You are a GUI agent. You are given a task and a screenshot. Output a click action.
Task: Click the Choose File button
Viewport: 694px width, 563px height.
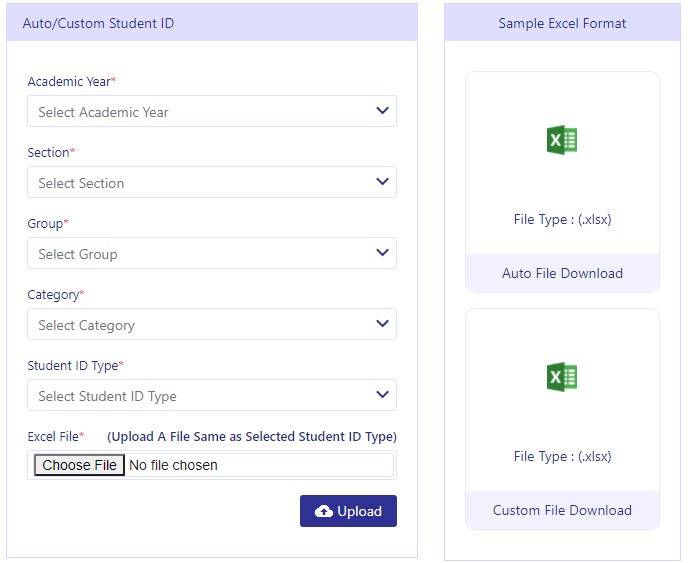click(x=79, y=465)
